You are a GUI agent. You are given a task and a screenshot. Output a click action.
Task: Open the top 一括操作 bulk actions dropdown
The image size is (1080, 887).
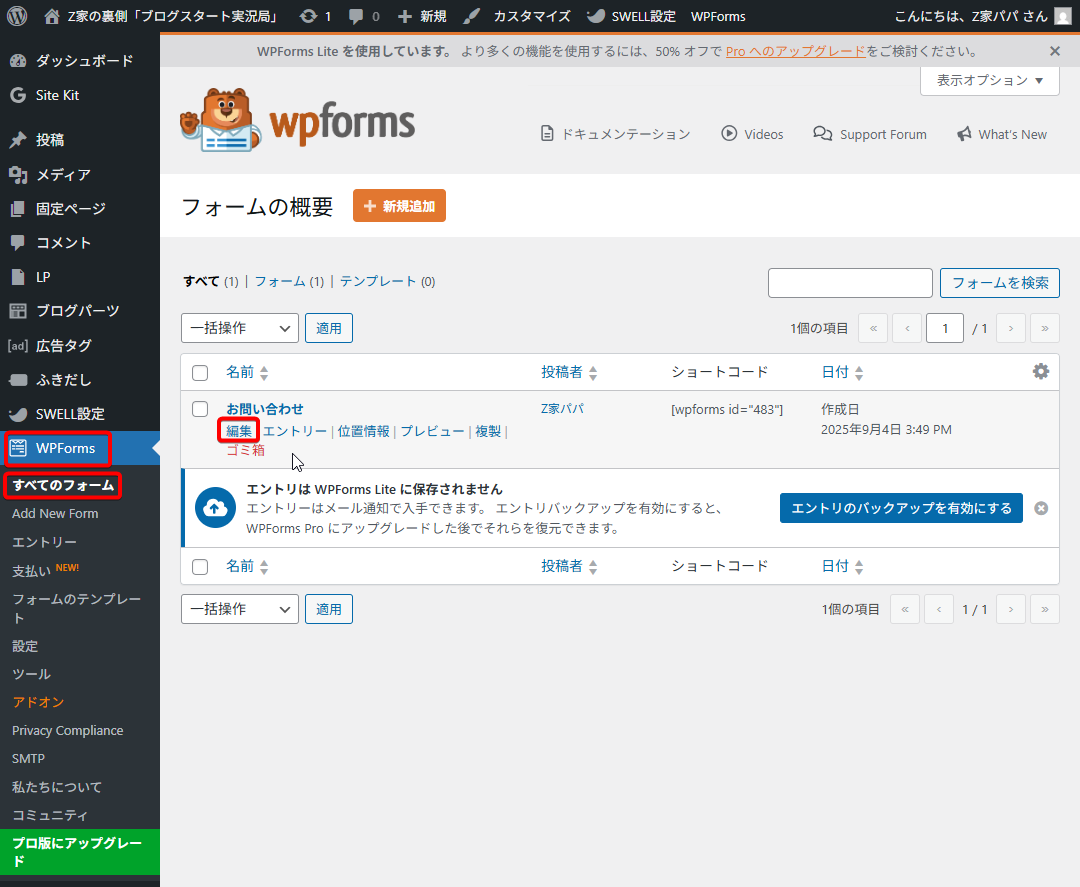click(x=239, y=328)
